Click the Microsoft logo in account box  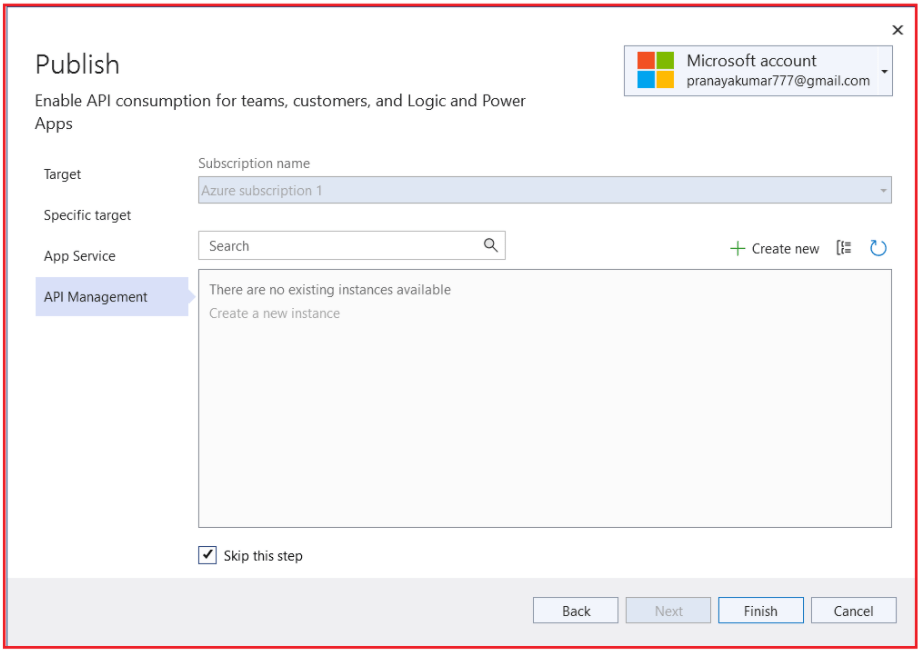coord(656,70)
